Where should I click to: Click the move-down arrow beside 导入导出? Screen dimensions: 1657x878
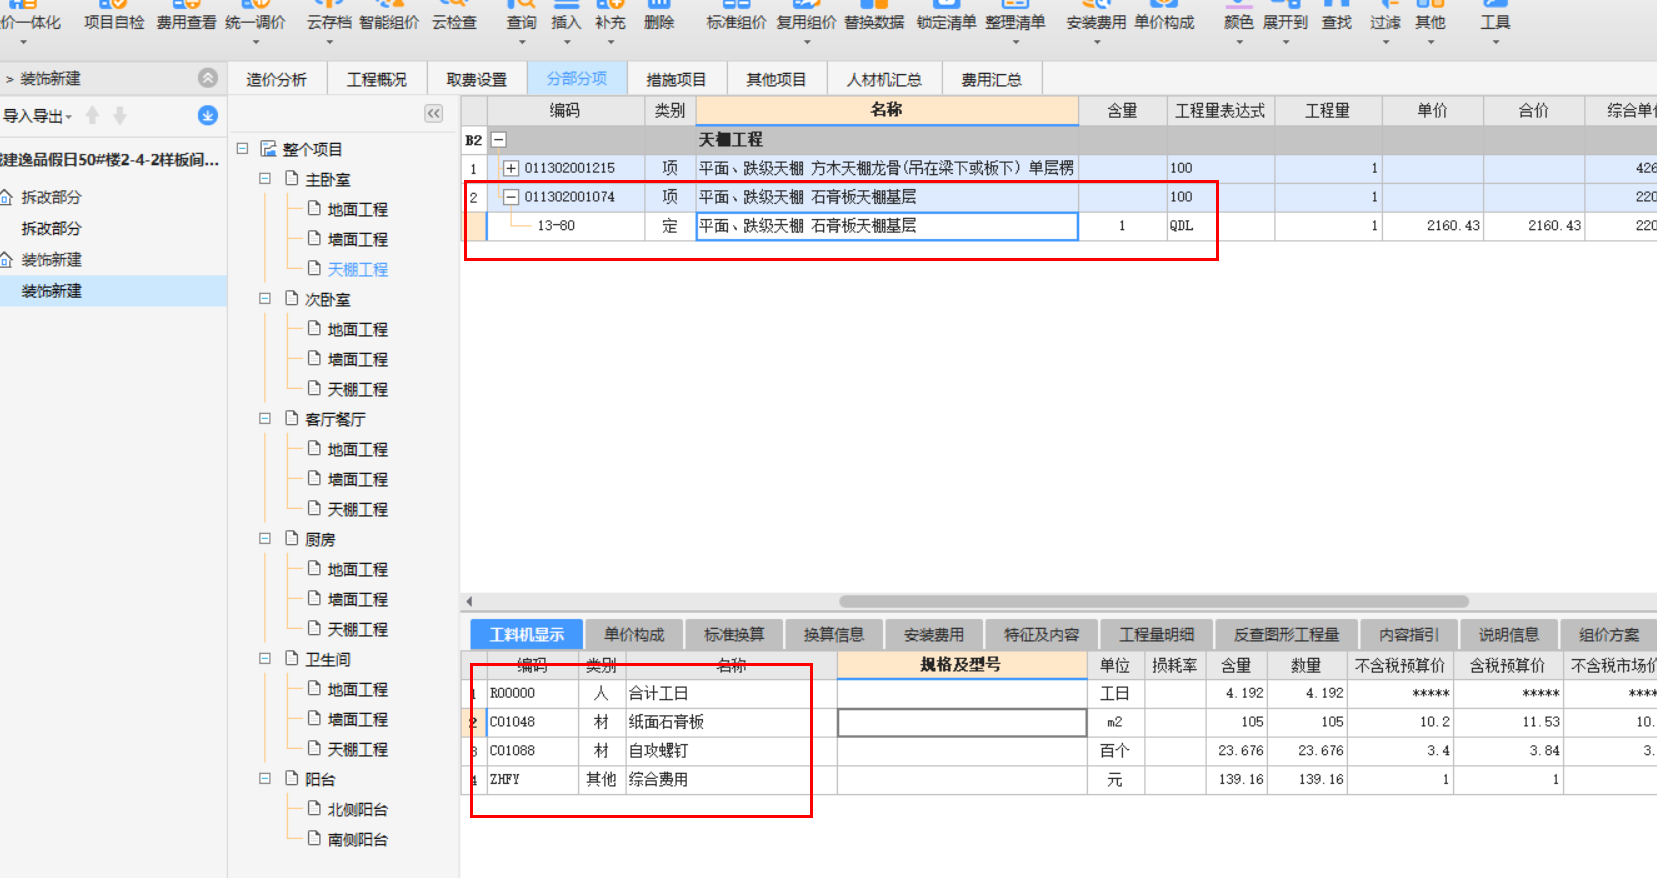click(120, 116)
